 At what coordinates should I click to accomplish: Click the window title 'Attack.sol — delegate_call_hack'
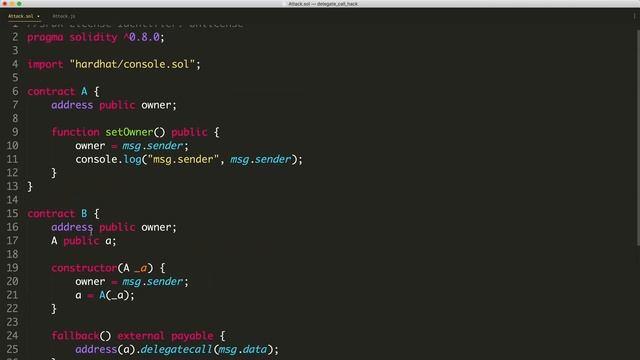click(323, 4)
